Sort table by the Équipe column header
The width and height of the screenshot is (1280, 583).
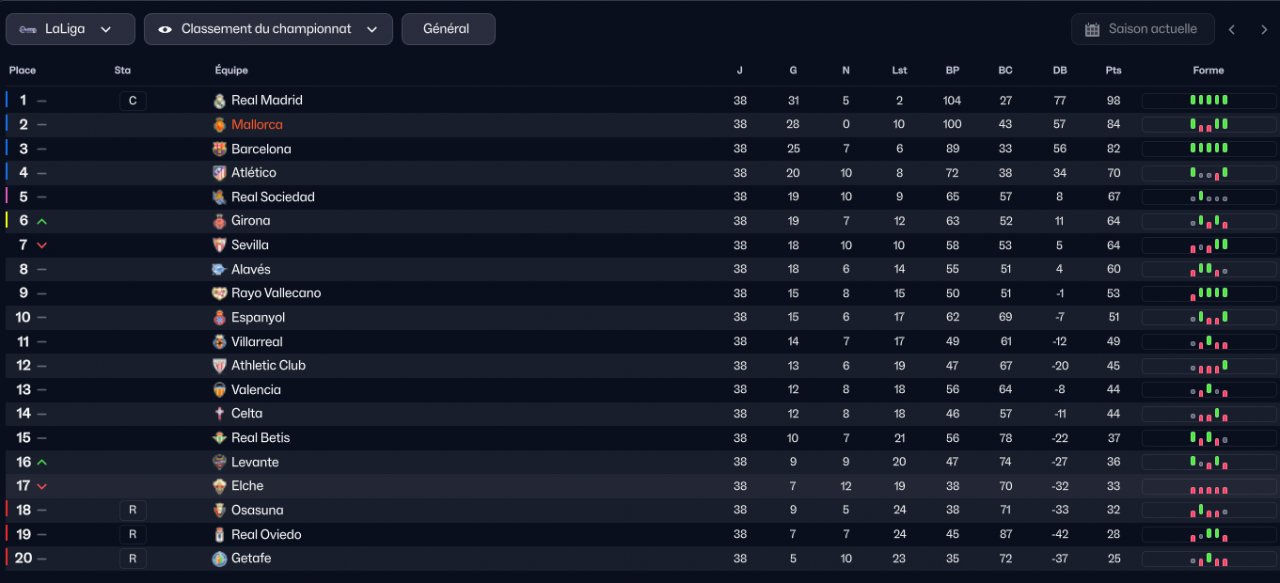[x=231, y=70]
